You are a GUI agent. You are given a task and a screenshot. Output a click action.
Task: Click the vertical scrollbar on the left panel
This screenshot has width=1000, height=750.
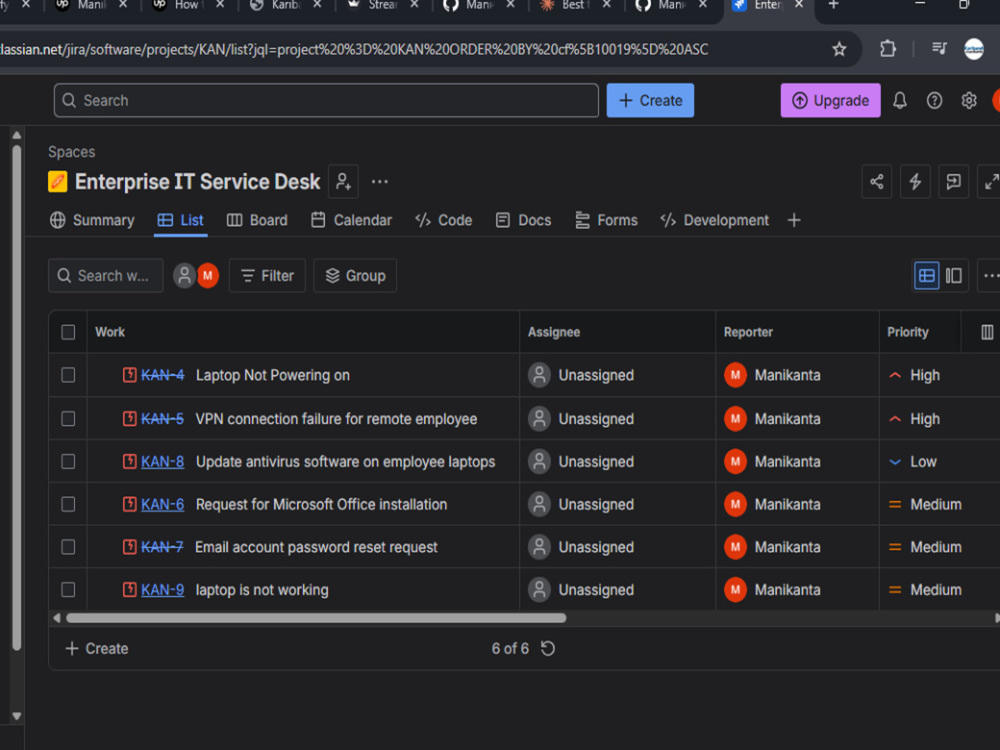point(17,398)
